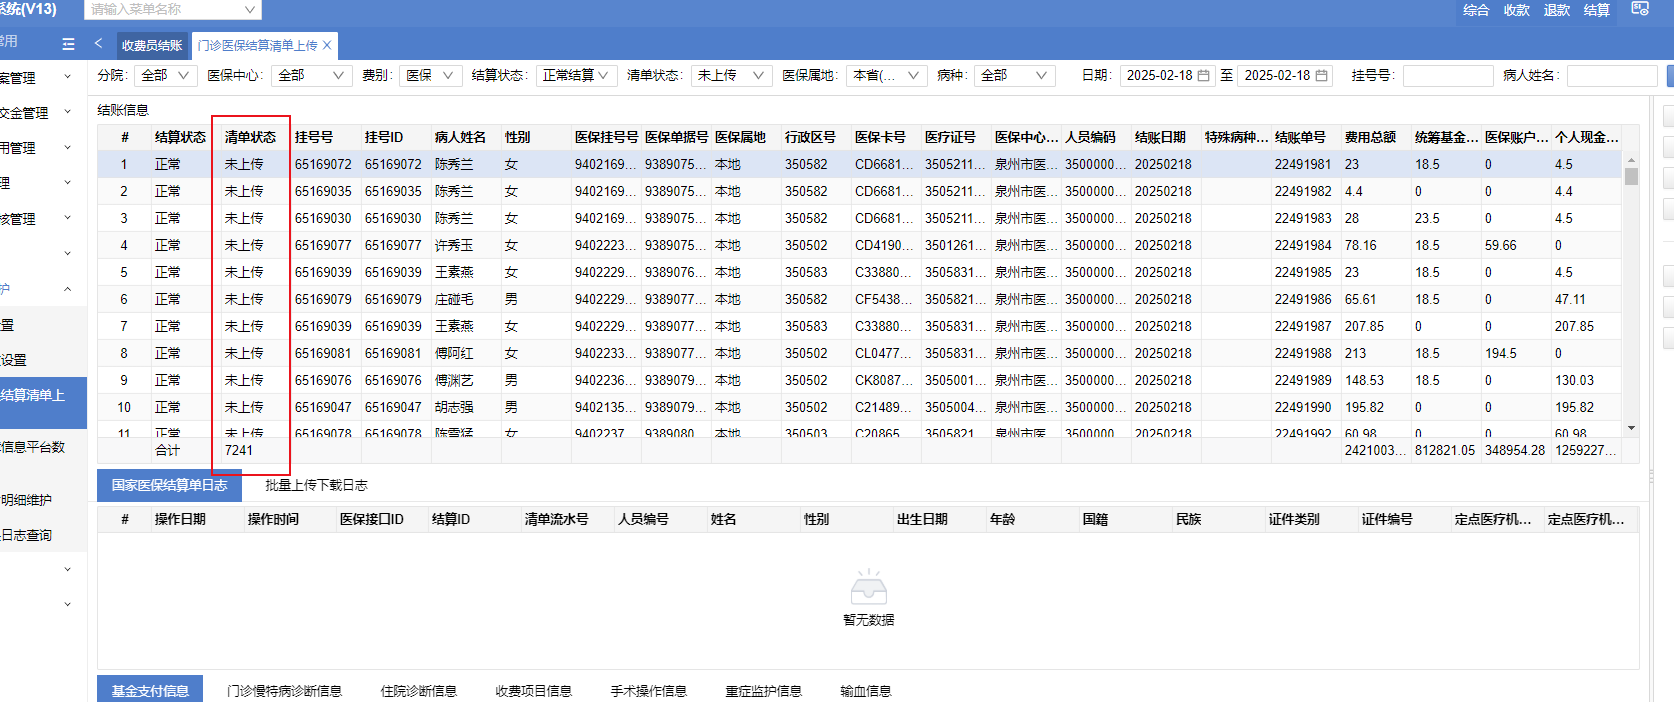Open the 医保中心 dropdown
1674x702 pixels.
point(311,76)
